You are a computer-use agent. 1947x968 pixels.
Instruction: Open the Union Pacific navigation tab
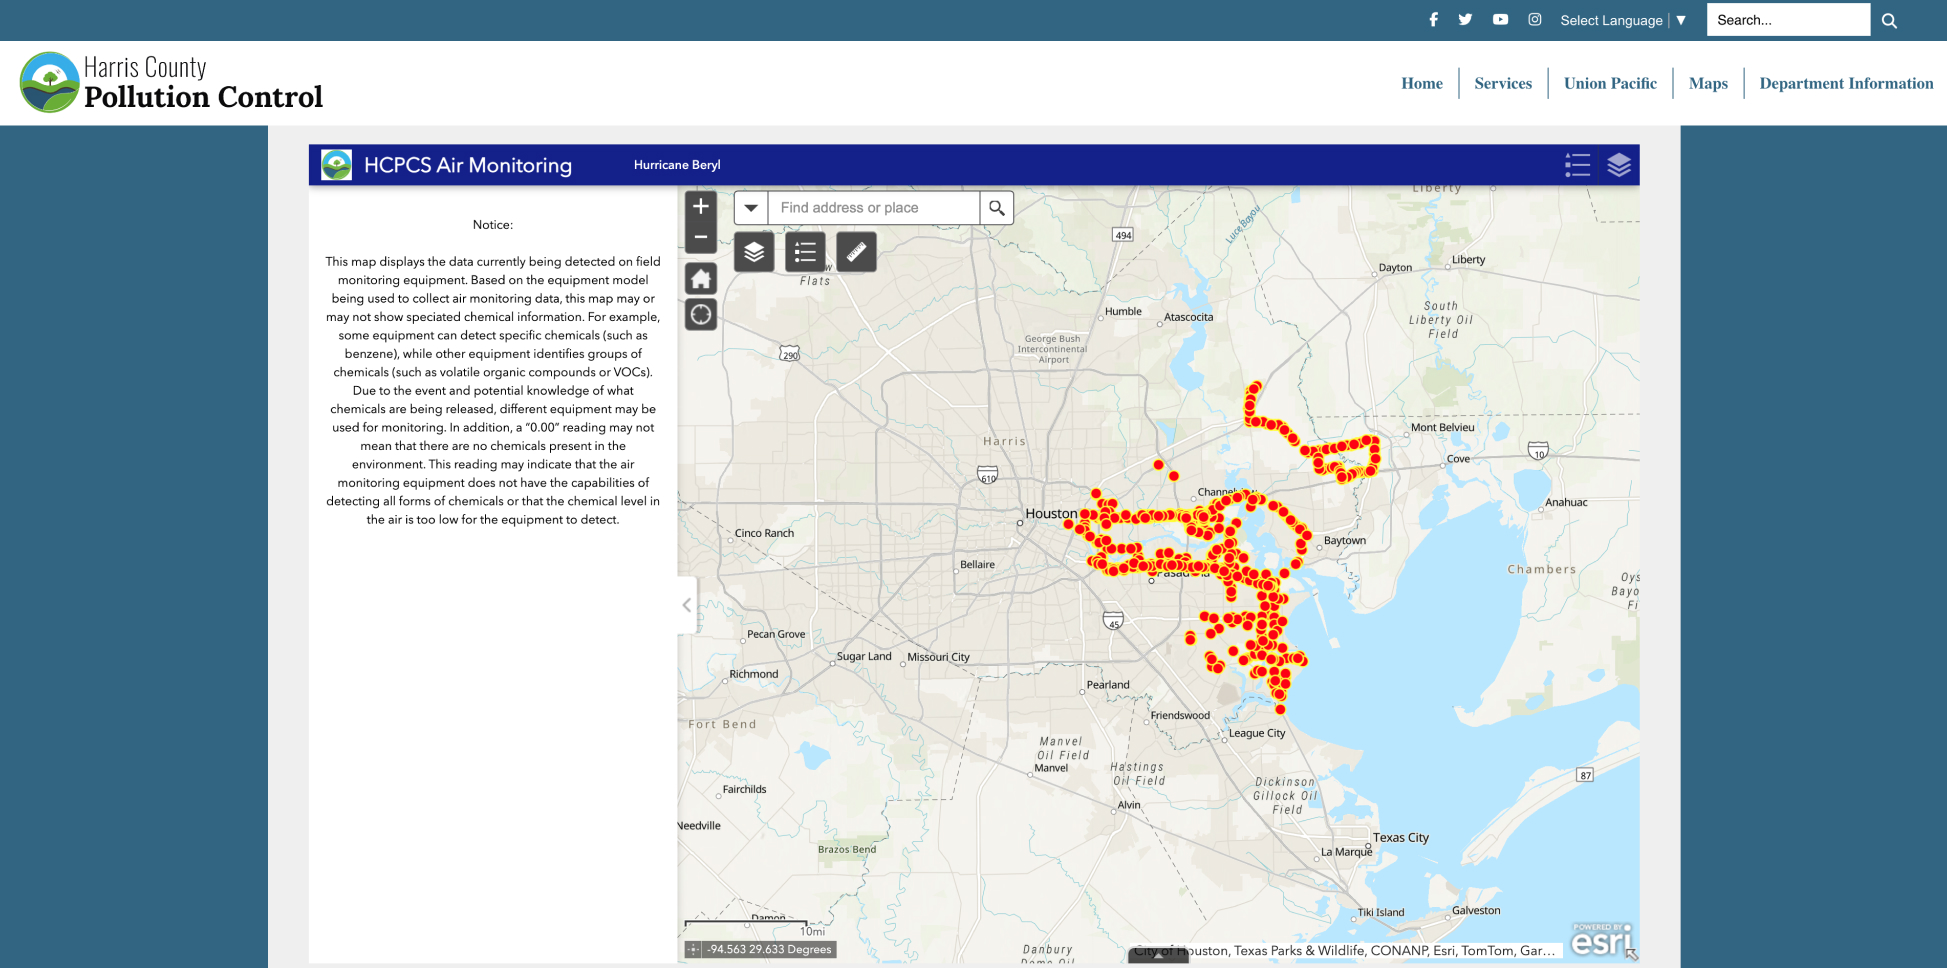1610,83
